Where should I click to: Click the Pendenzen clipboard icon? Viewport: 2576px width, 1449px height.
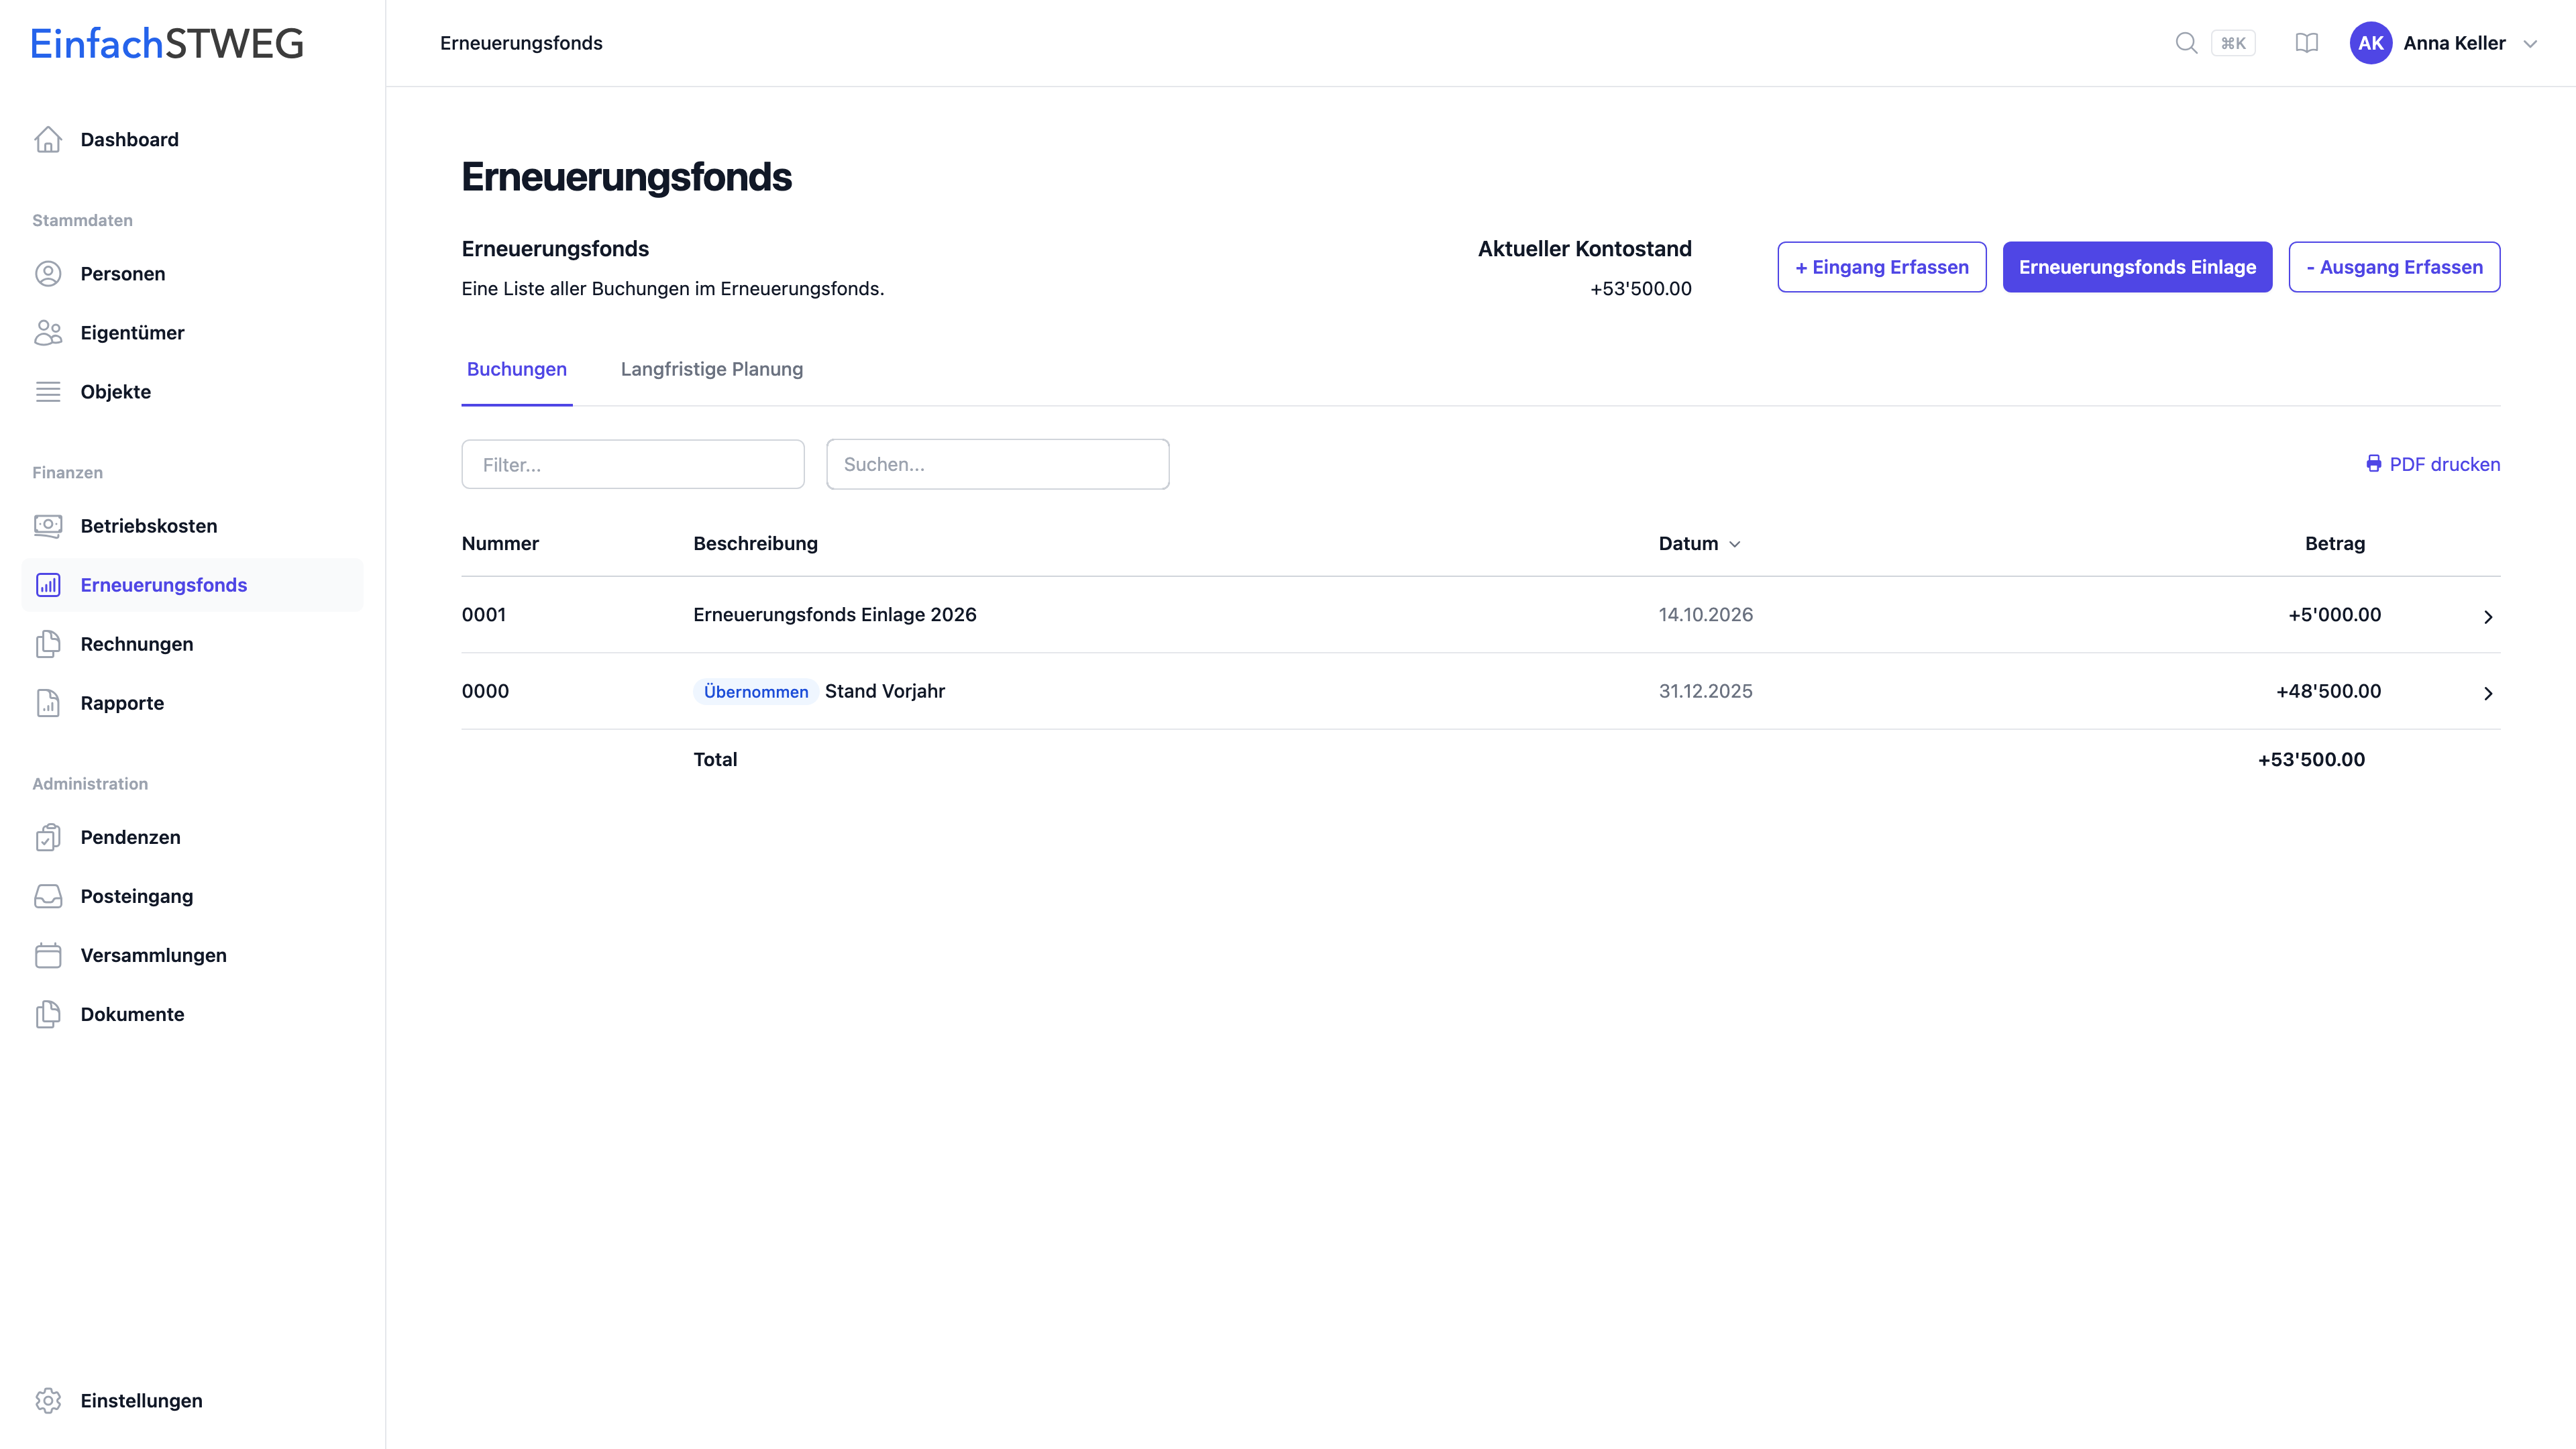[48, 837]
